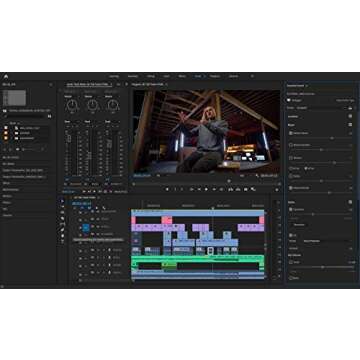Screen dimensions: 360x360
Task: Expand the workspace overflow chevron
Action: click(252, 76)
